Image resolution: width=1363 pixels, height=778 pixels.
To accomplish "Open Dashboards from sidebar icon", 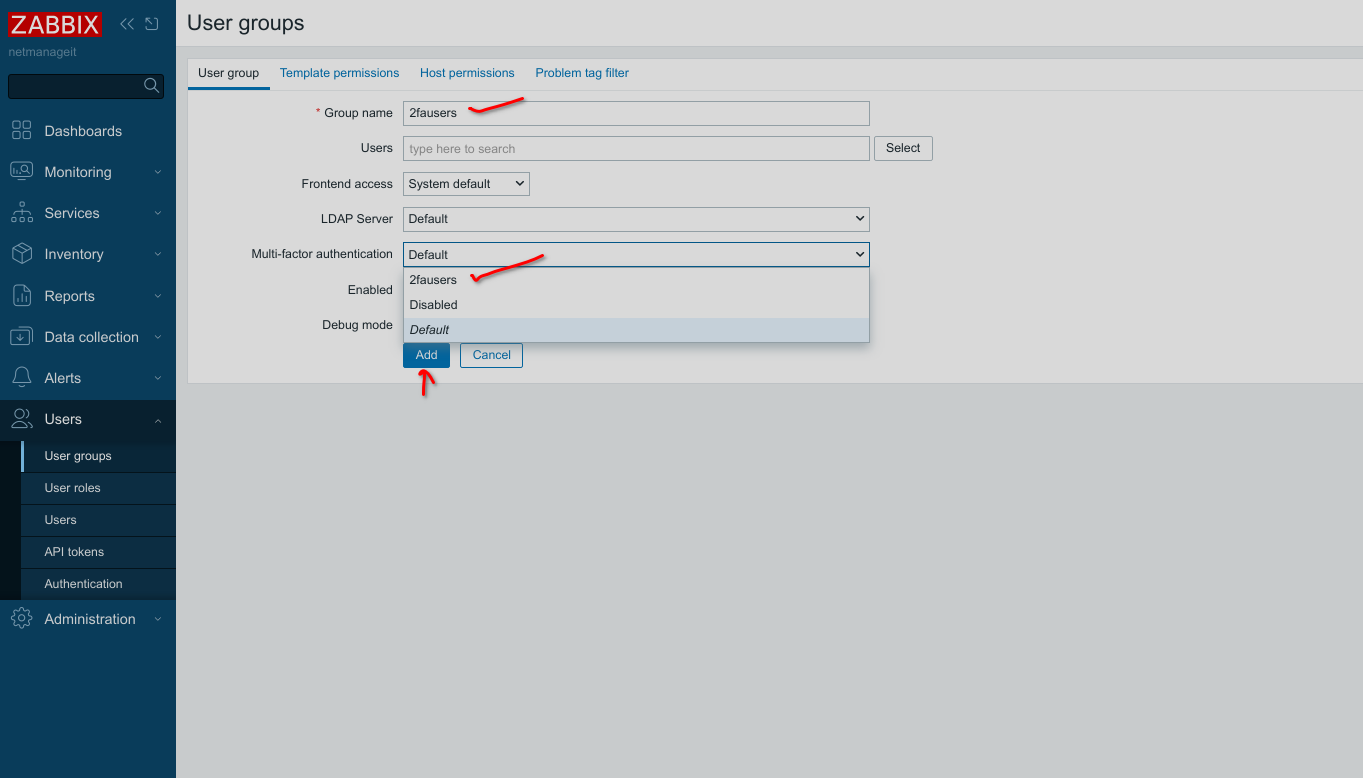I will [x=21, y=131].
